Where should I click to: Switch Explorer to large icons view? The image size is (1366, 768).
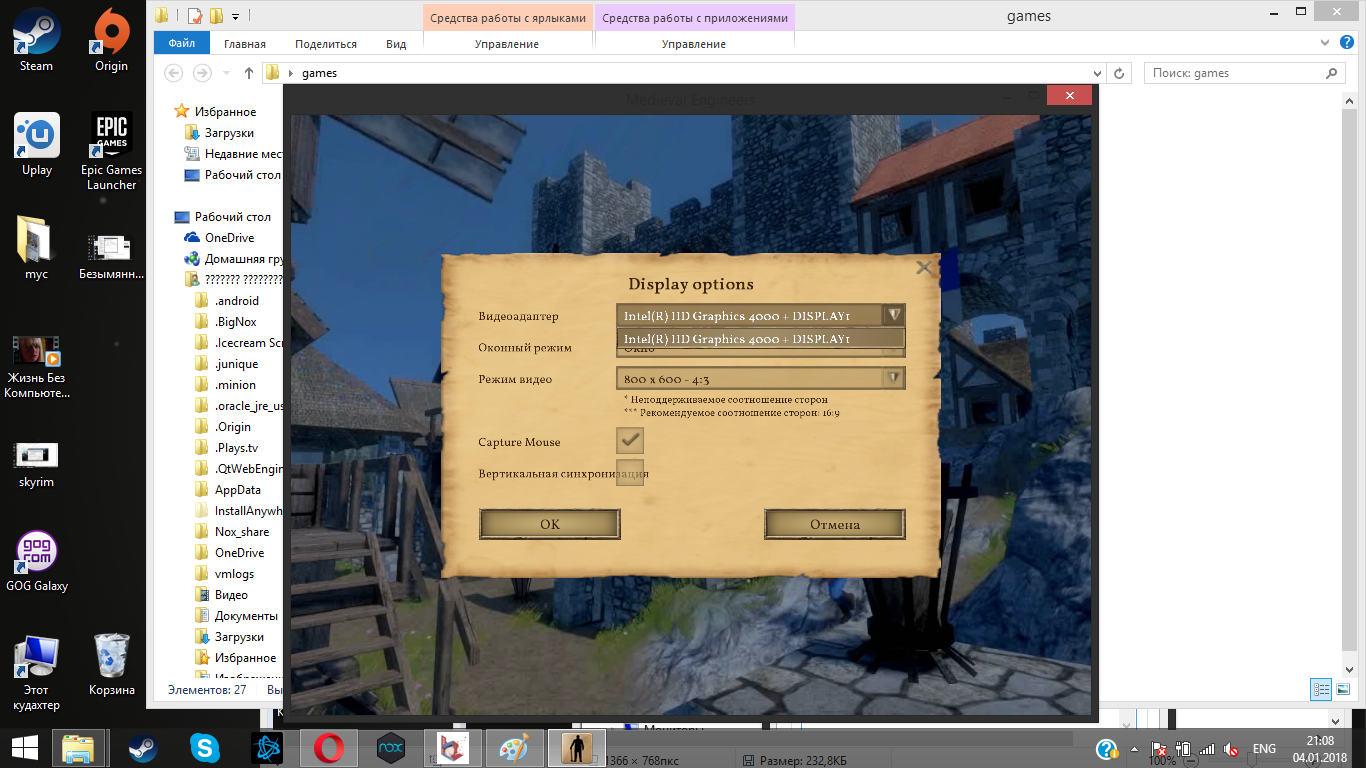[x=1344, y=690]
